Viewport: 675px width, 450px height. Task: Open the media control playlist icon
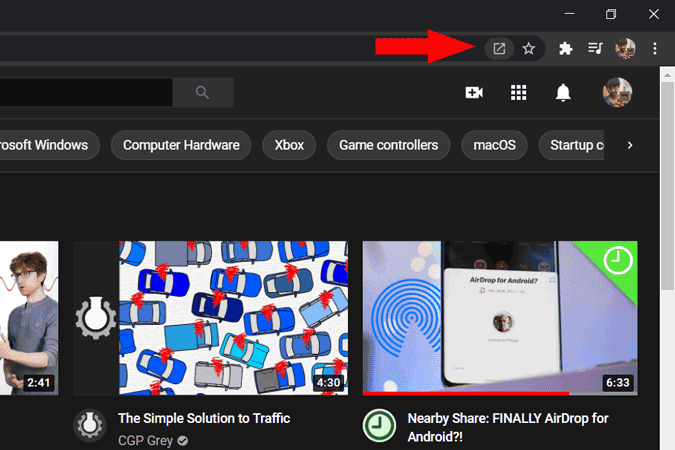point(595,48)
